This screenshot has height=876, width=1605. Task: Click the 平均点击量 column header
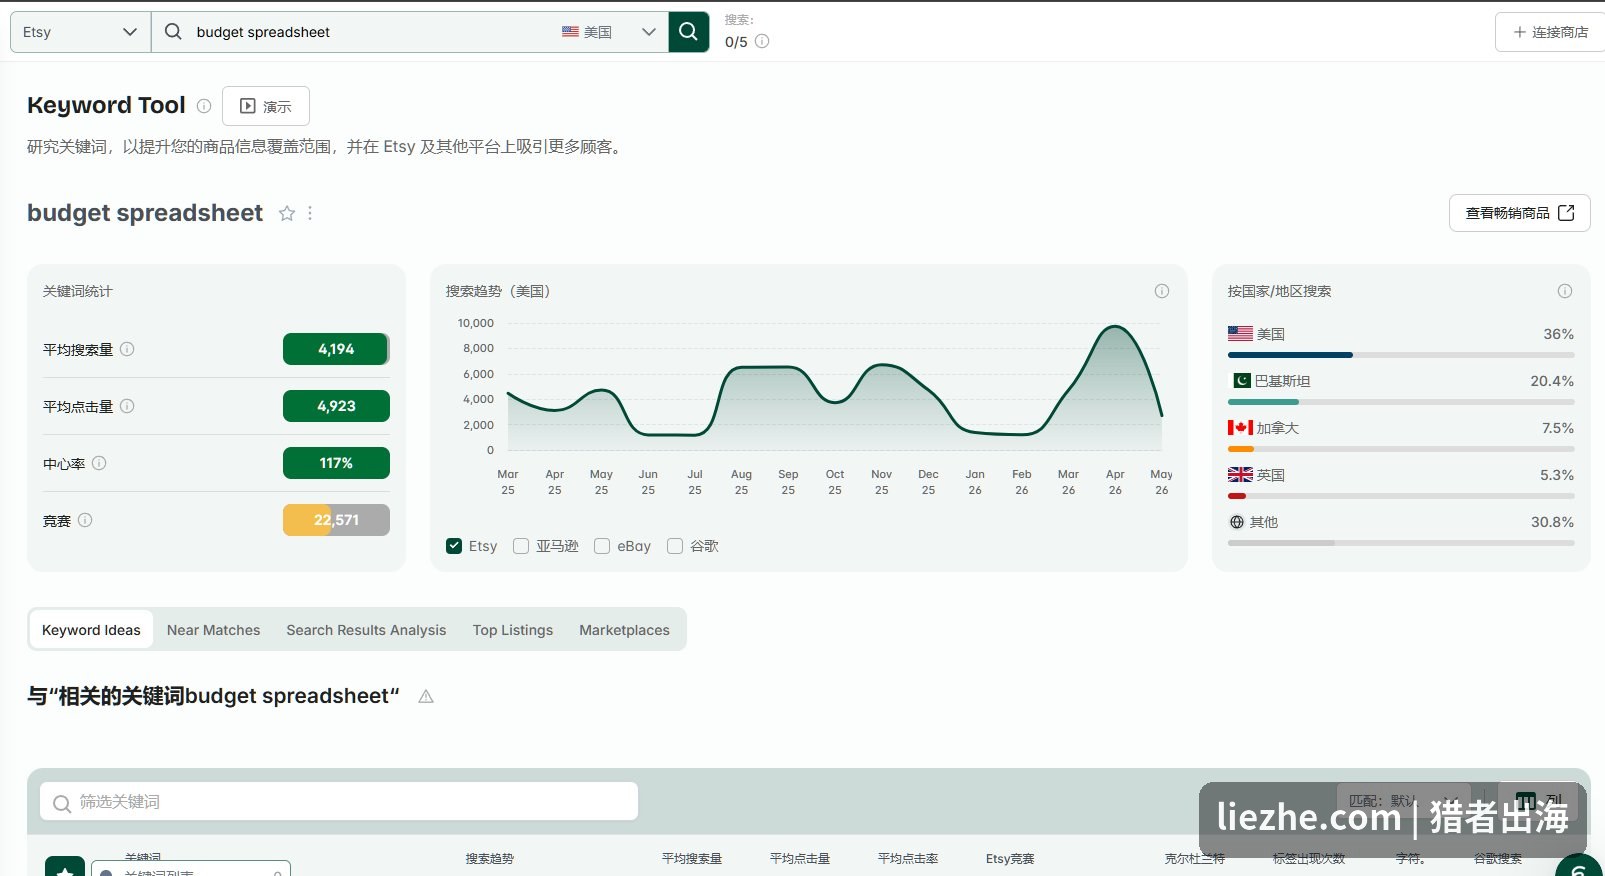[800, 859]
